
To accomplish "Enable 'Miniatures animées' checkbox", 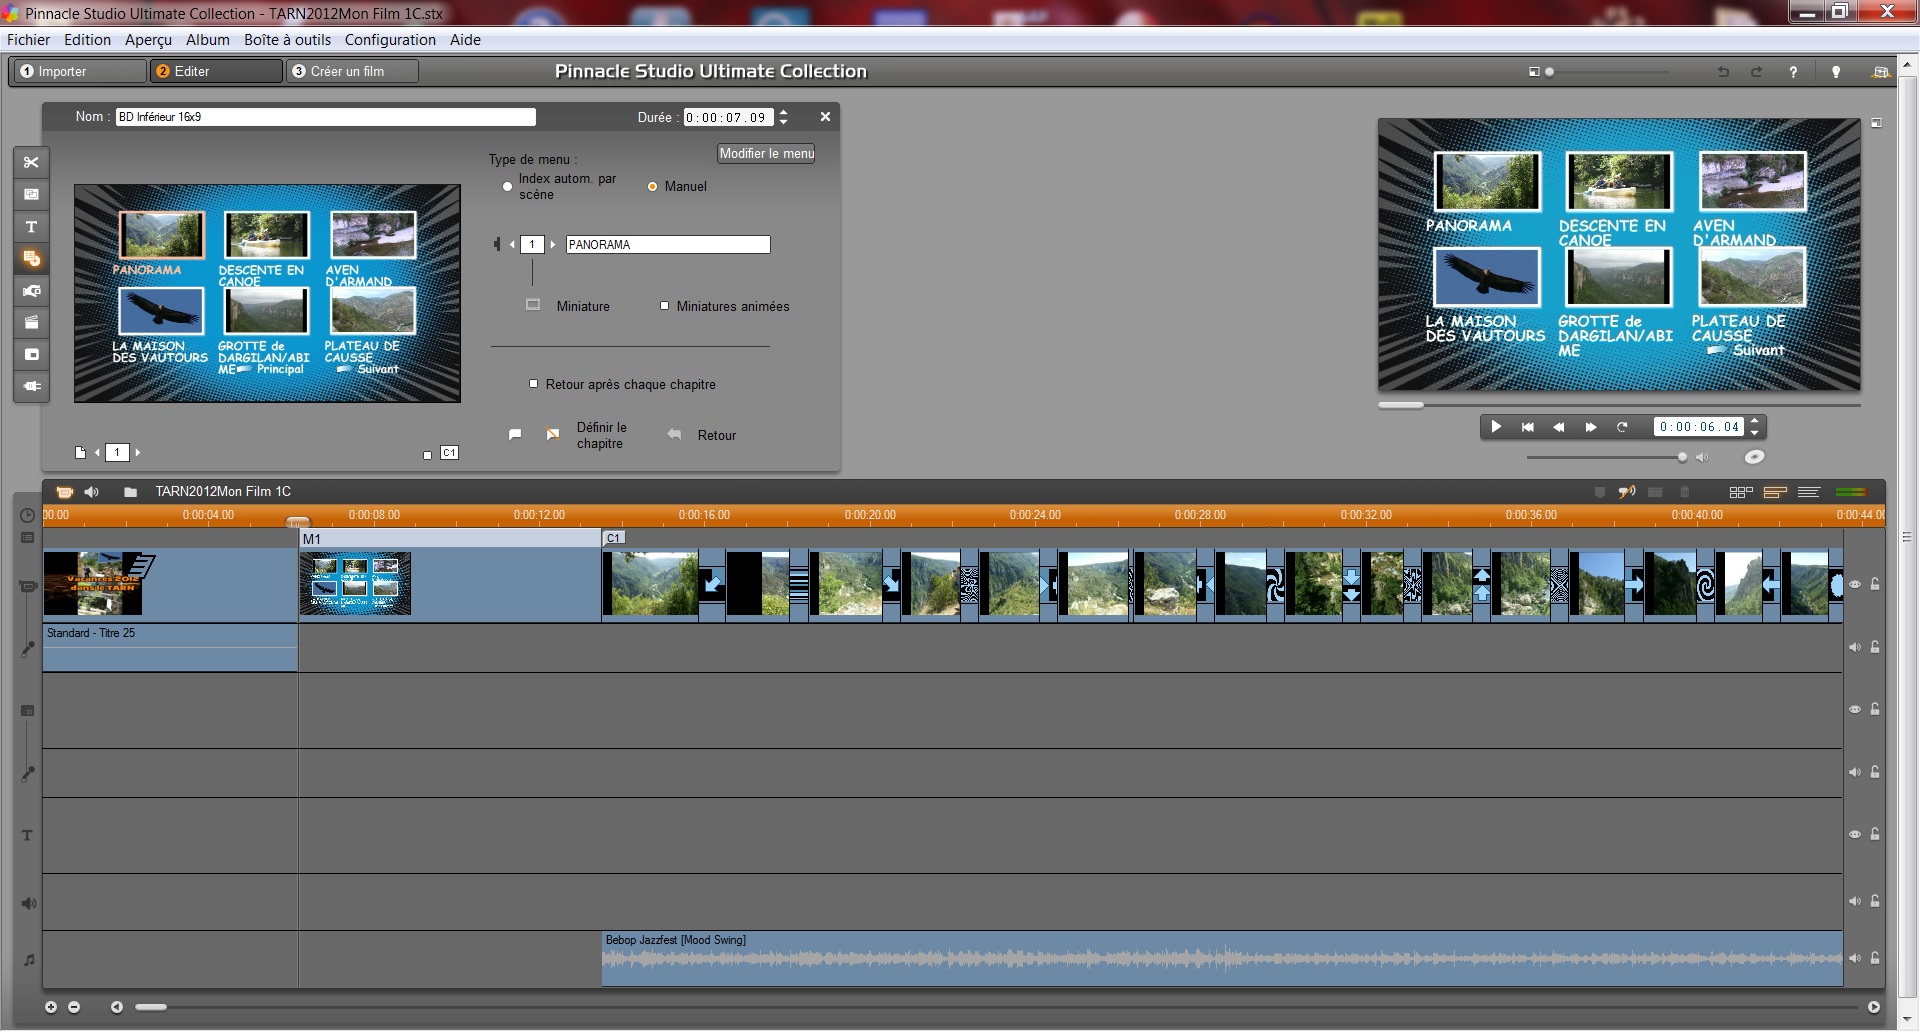I will click(664, 306).
